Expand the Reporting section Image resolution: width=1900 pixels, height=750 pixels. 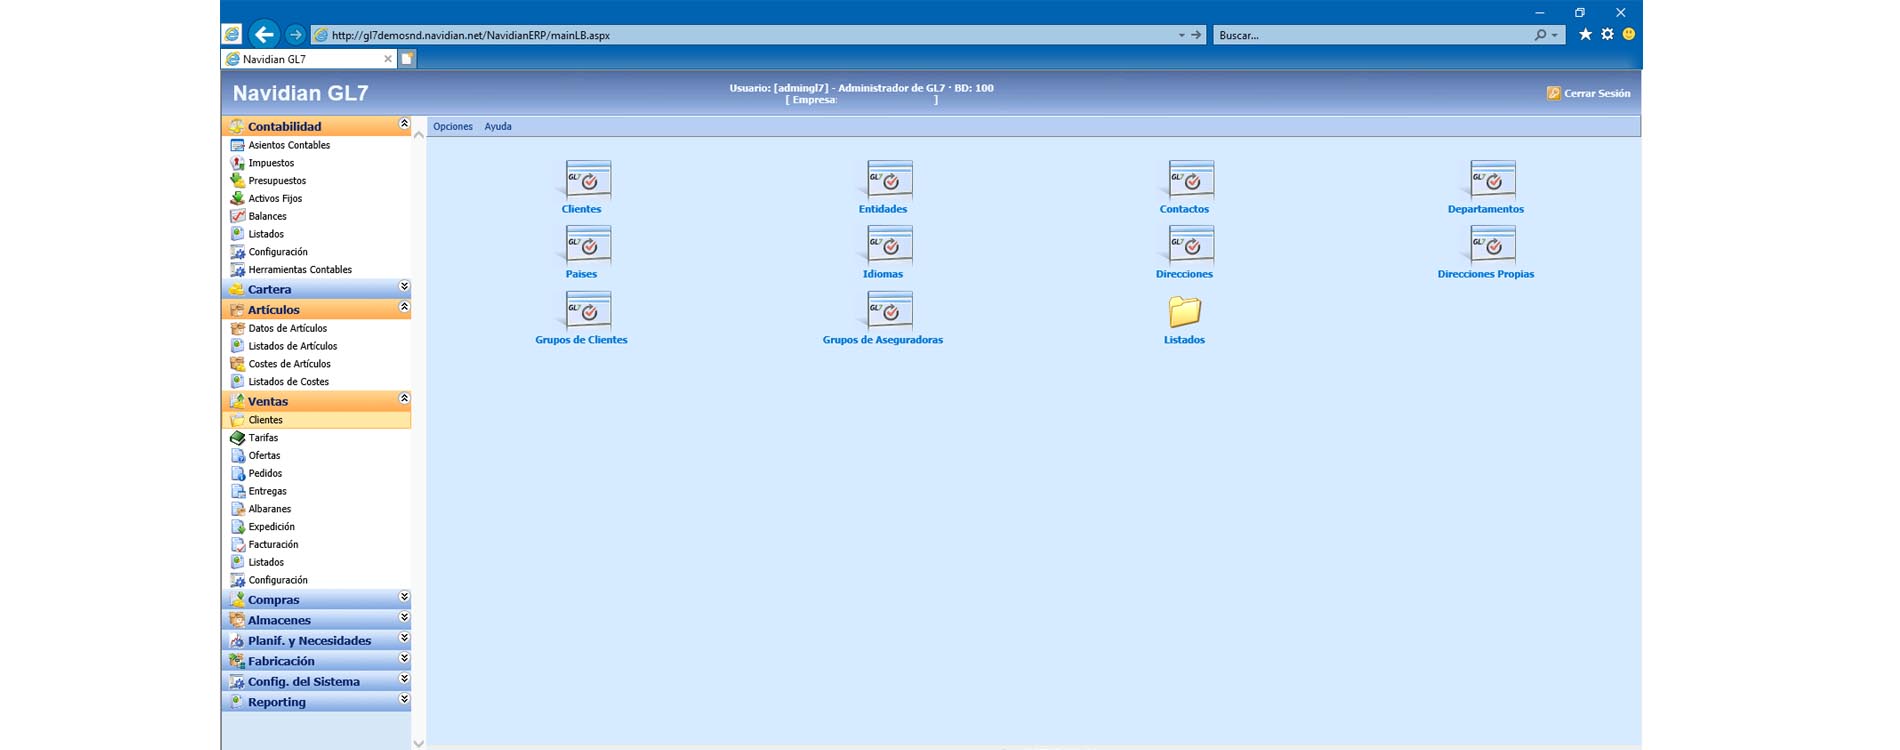(x=404, y=700)
